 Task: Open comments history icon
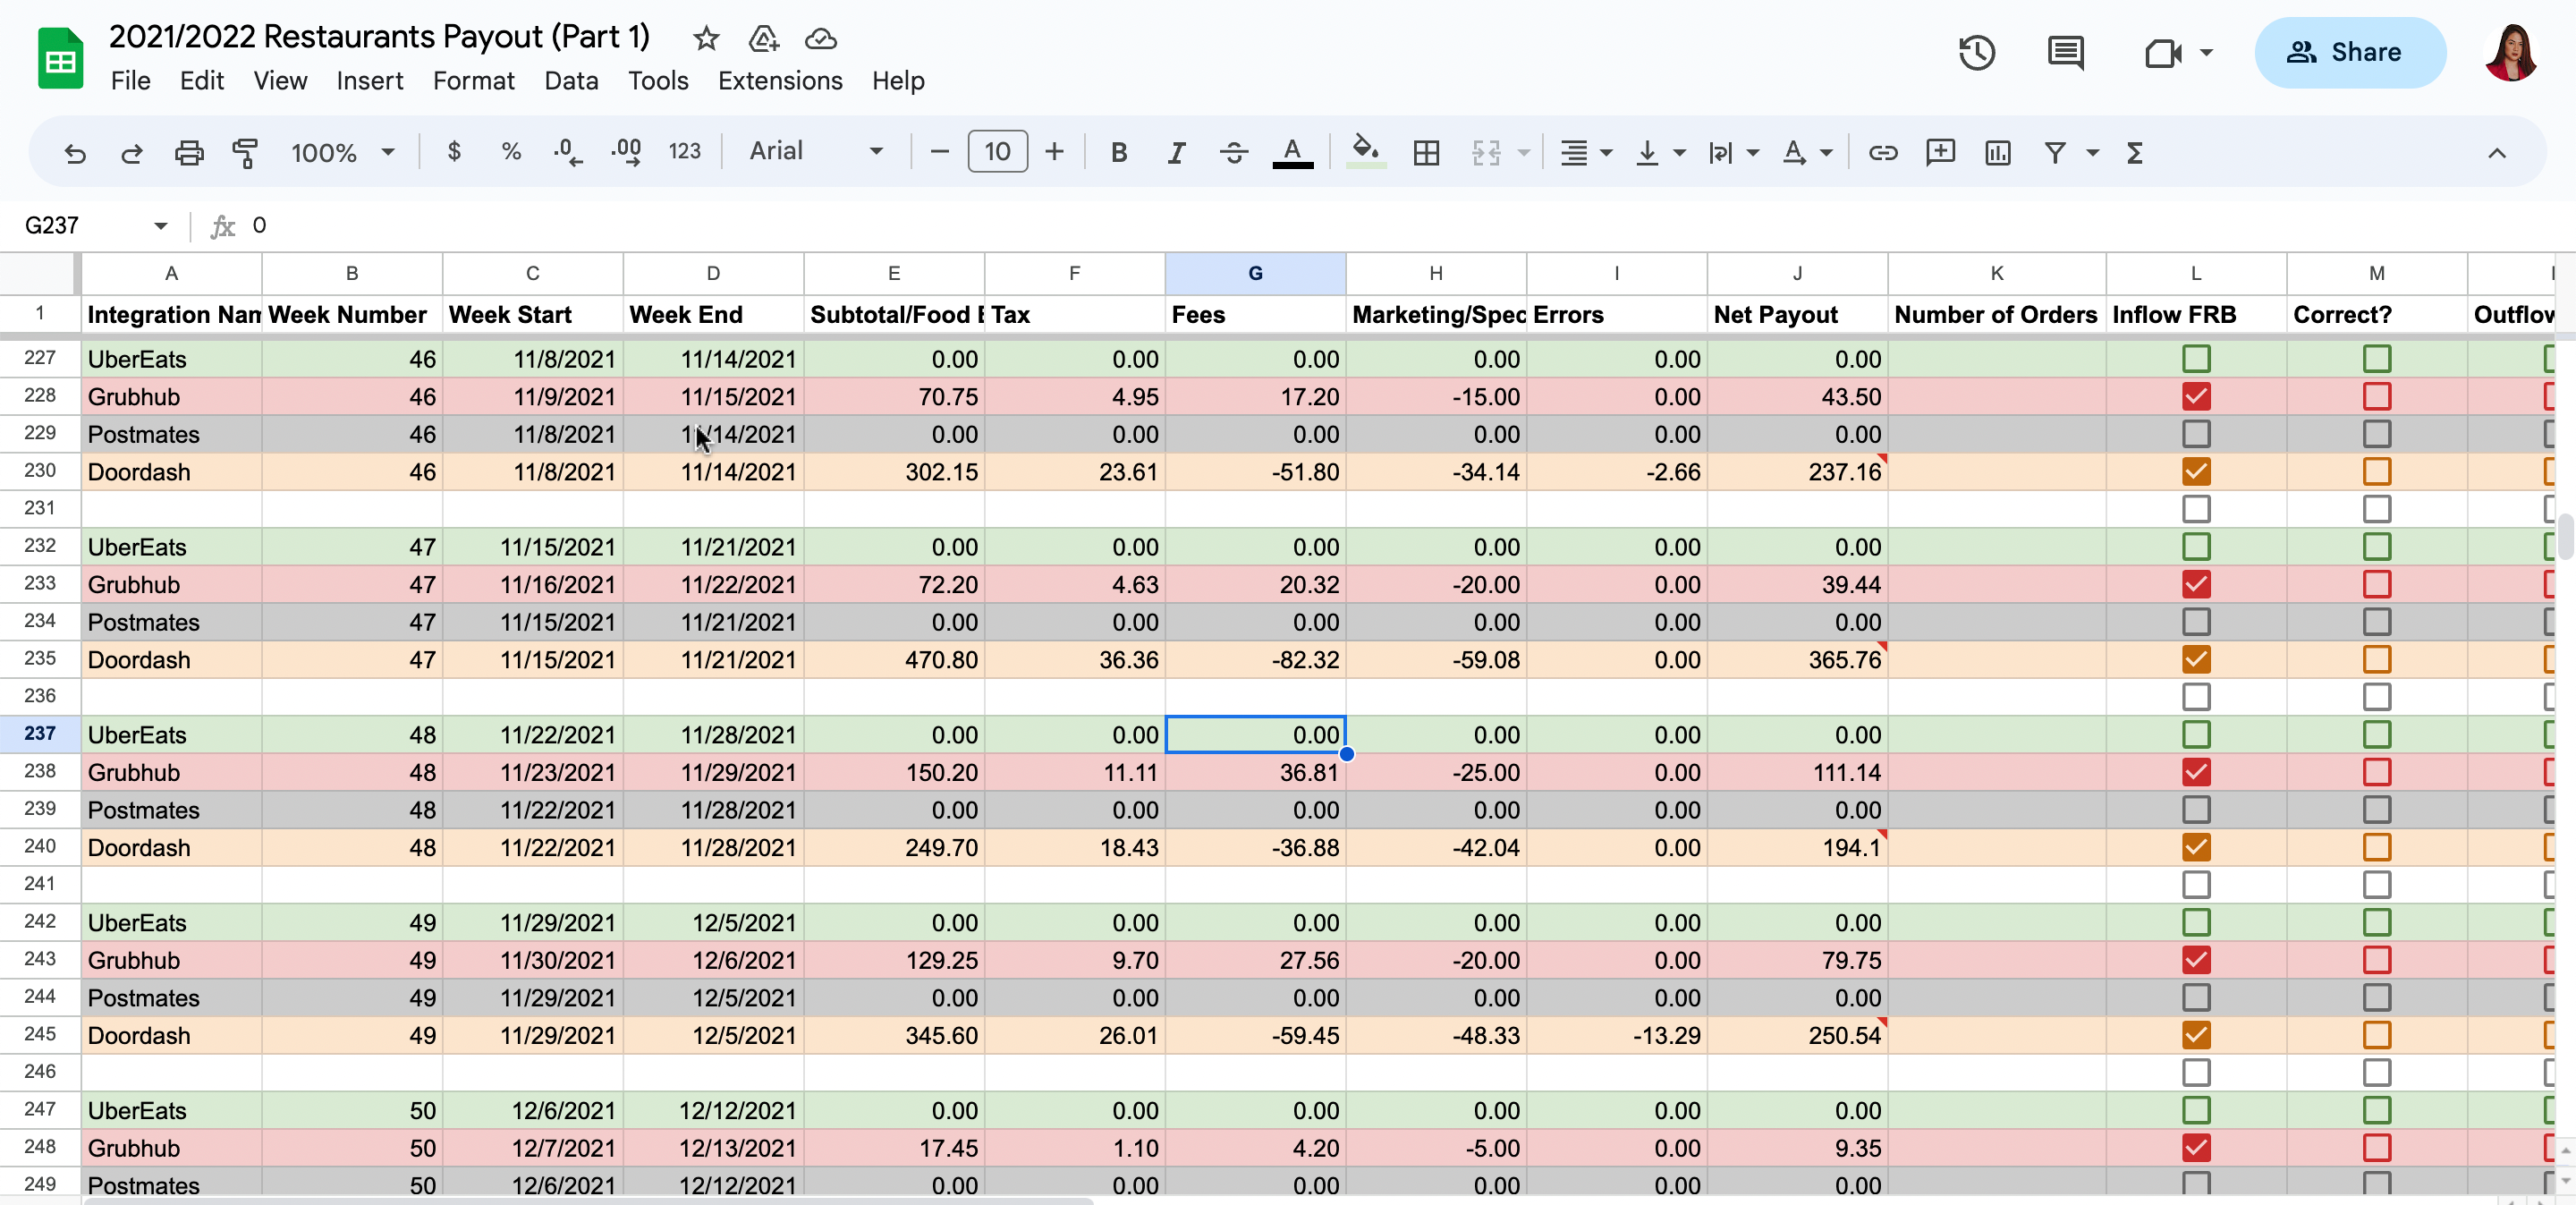pyautogui.click(x=2065, y=52)
